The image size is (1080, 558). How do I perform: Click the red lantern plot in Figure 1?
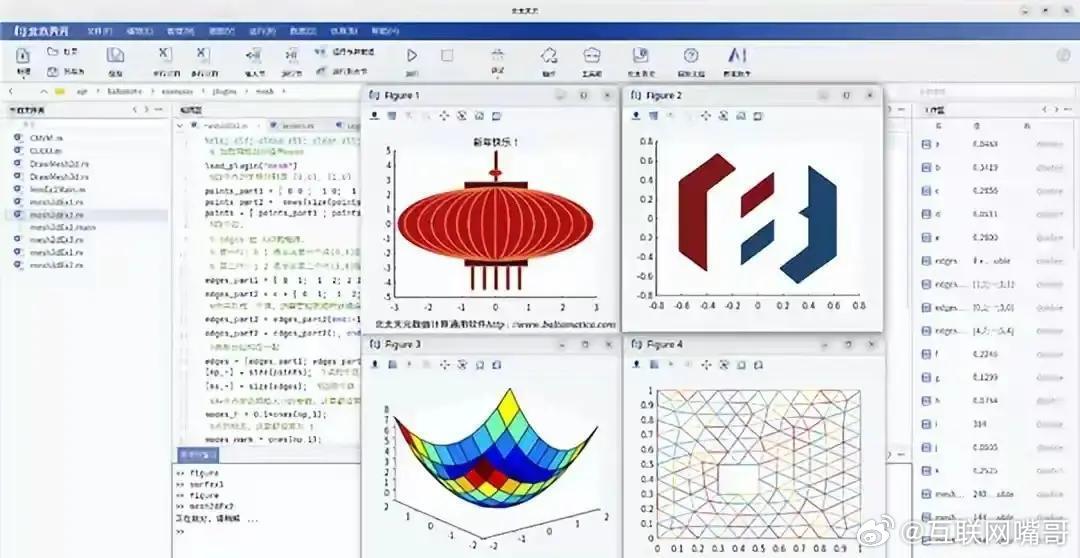[495, 225]
